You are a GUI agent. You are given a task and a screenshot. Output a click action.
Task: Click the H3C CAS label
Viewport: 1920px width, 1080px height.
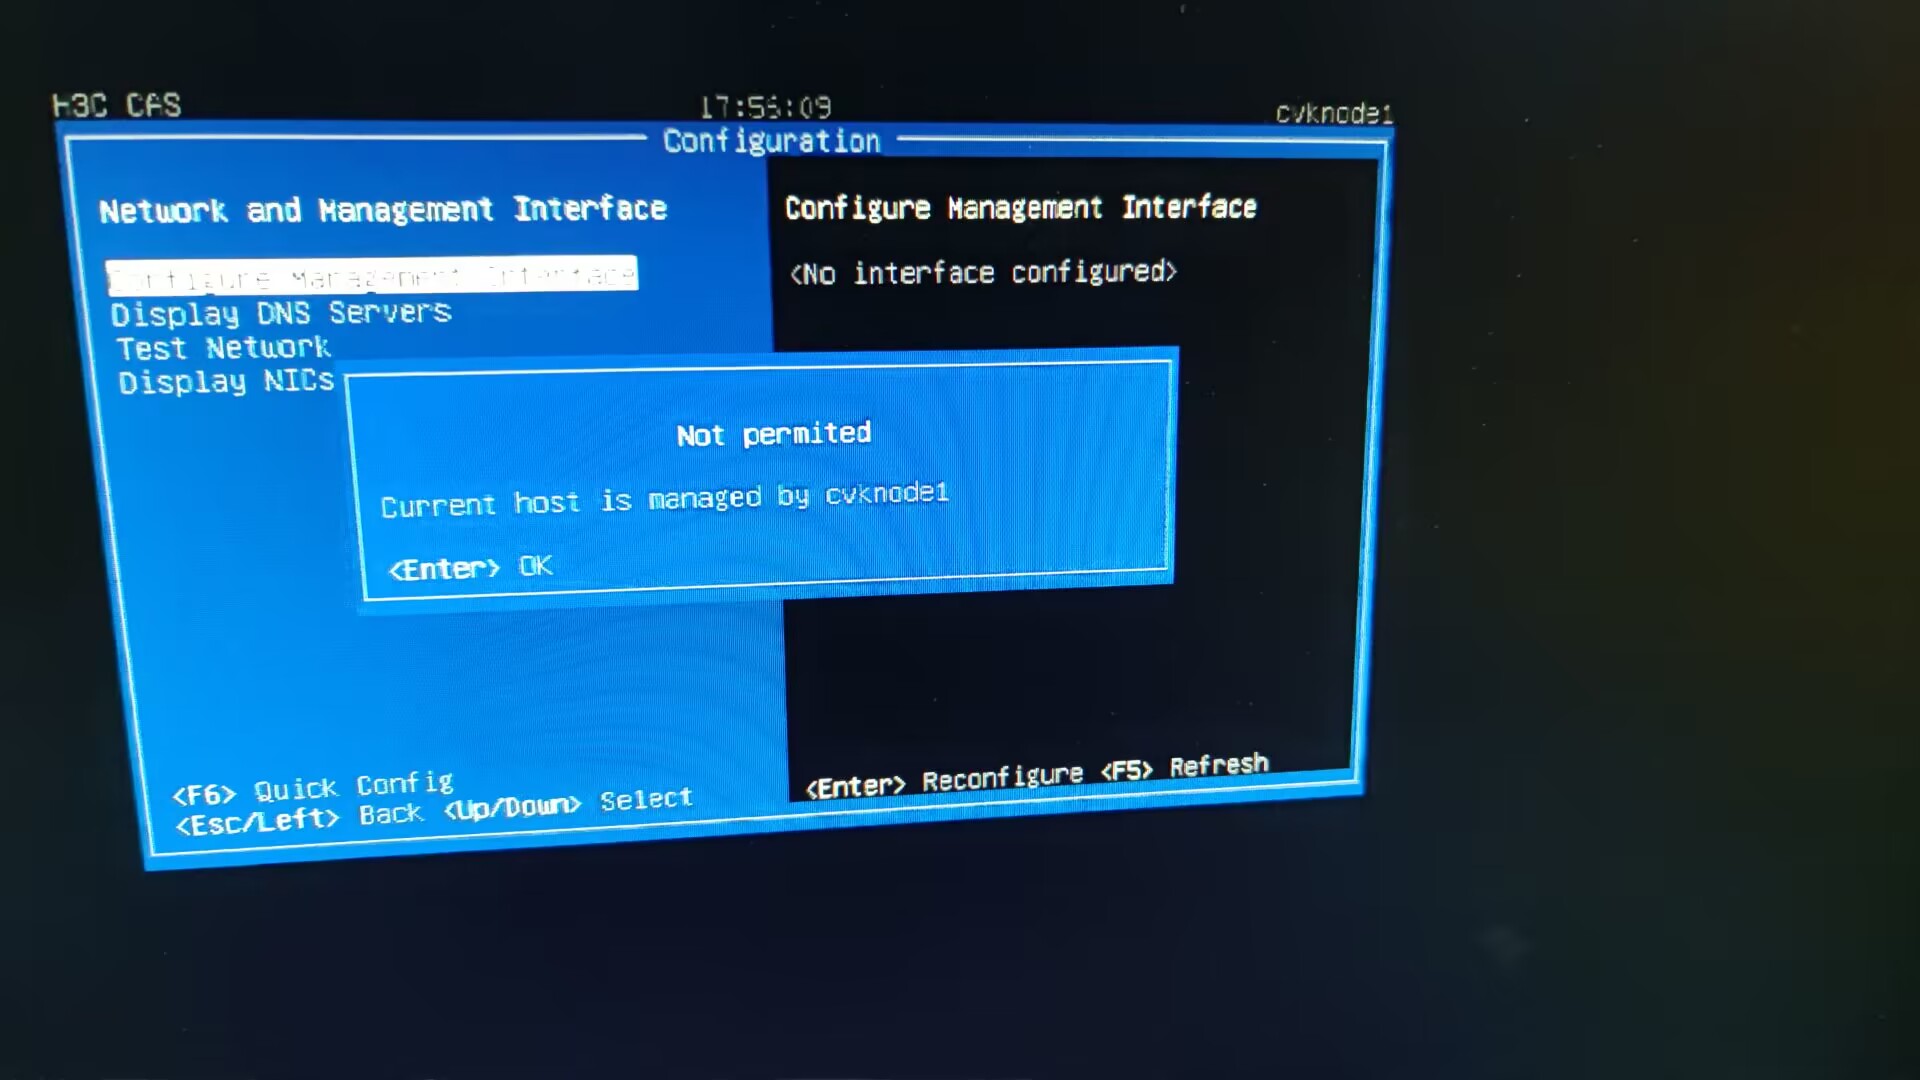click(x=117, y=105)
